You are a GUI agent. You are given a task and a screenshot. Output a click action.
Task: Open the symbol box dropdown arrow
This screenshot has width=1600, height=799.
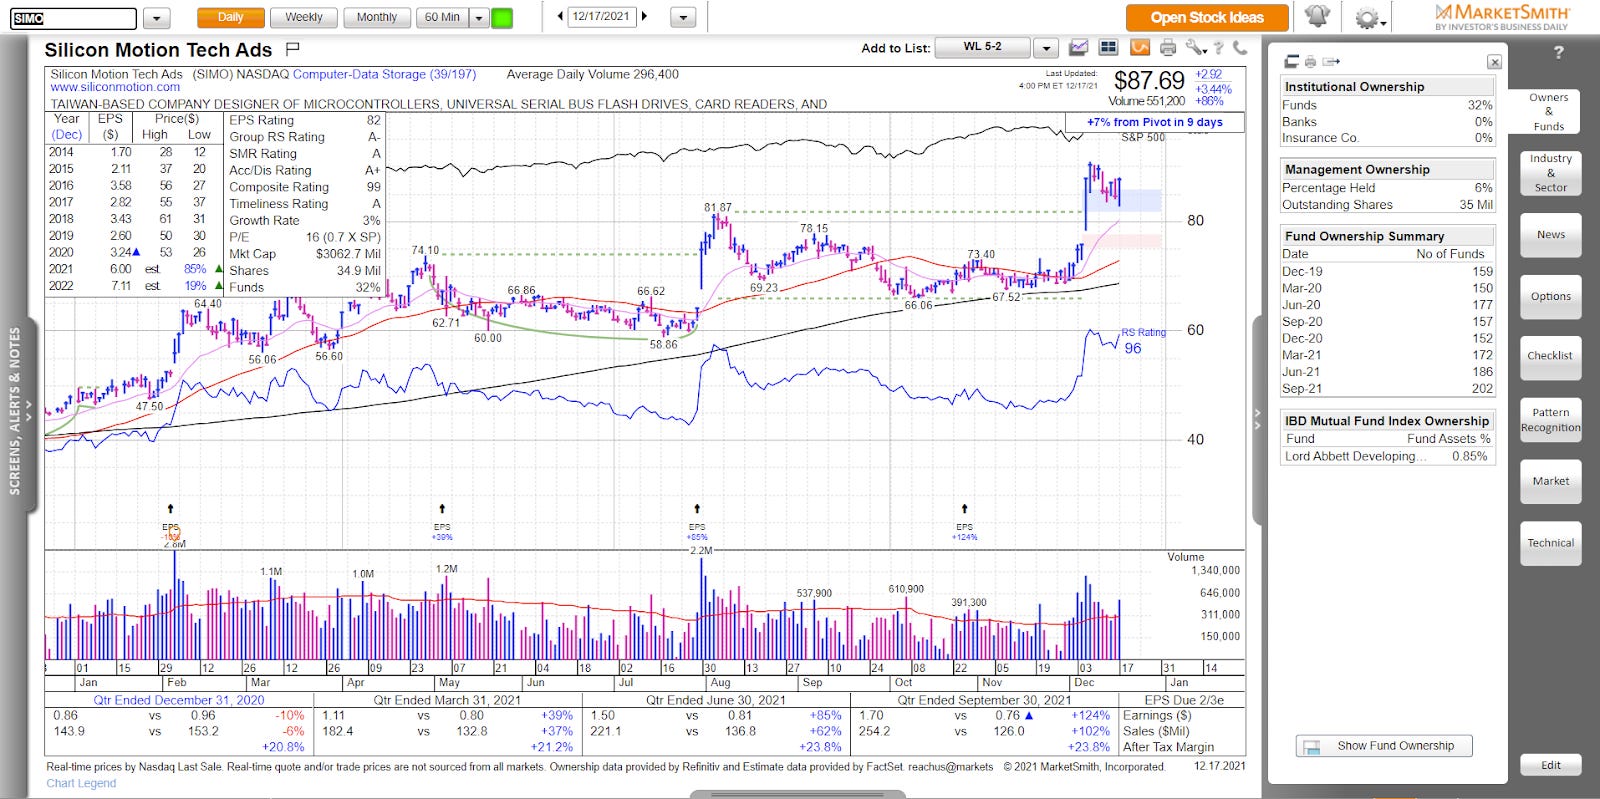coord(156,18)
